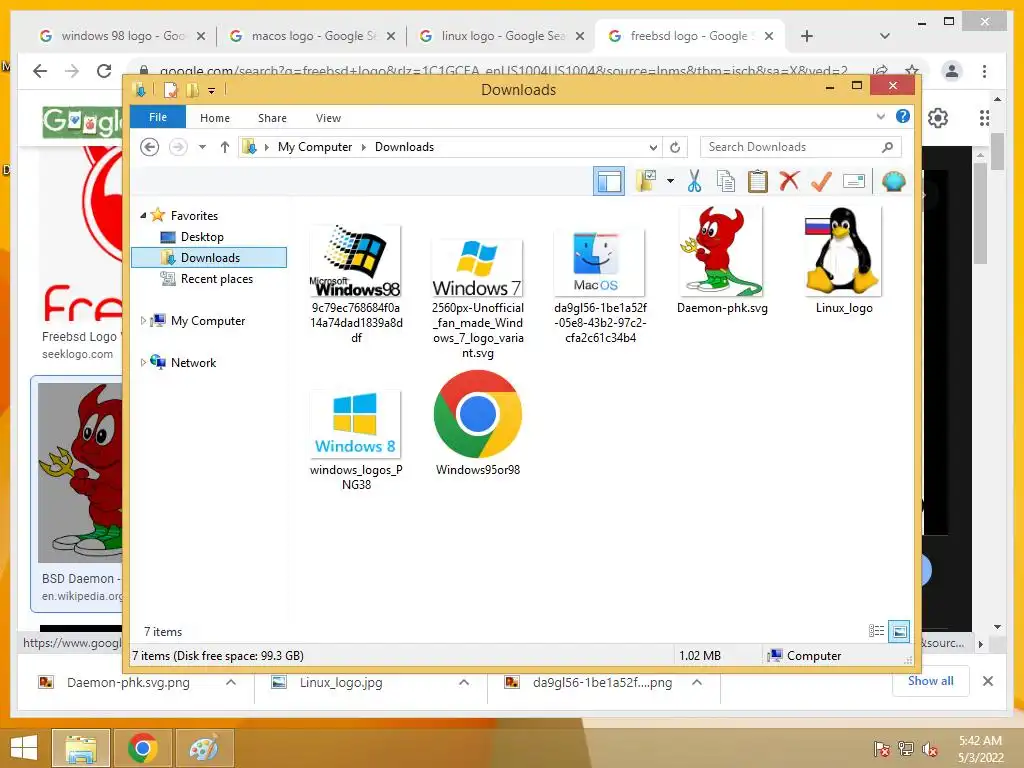
Task: Open a new Chrome tab
Action: click(x=807, y=37)
